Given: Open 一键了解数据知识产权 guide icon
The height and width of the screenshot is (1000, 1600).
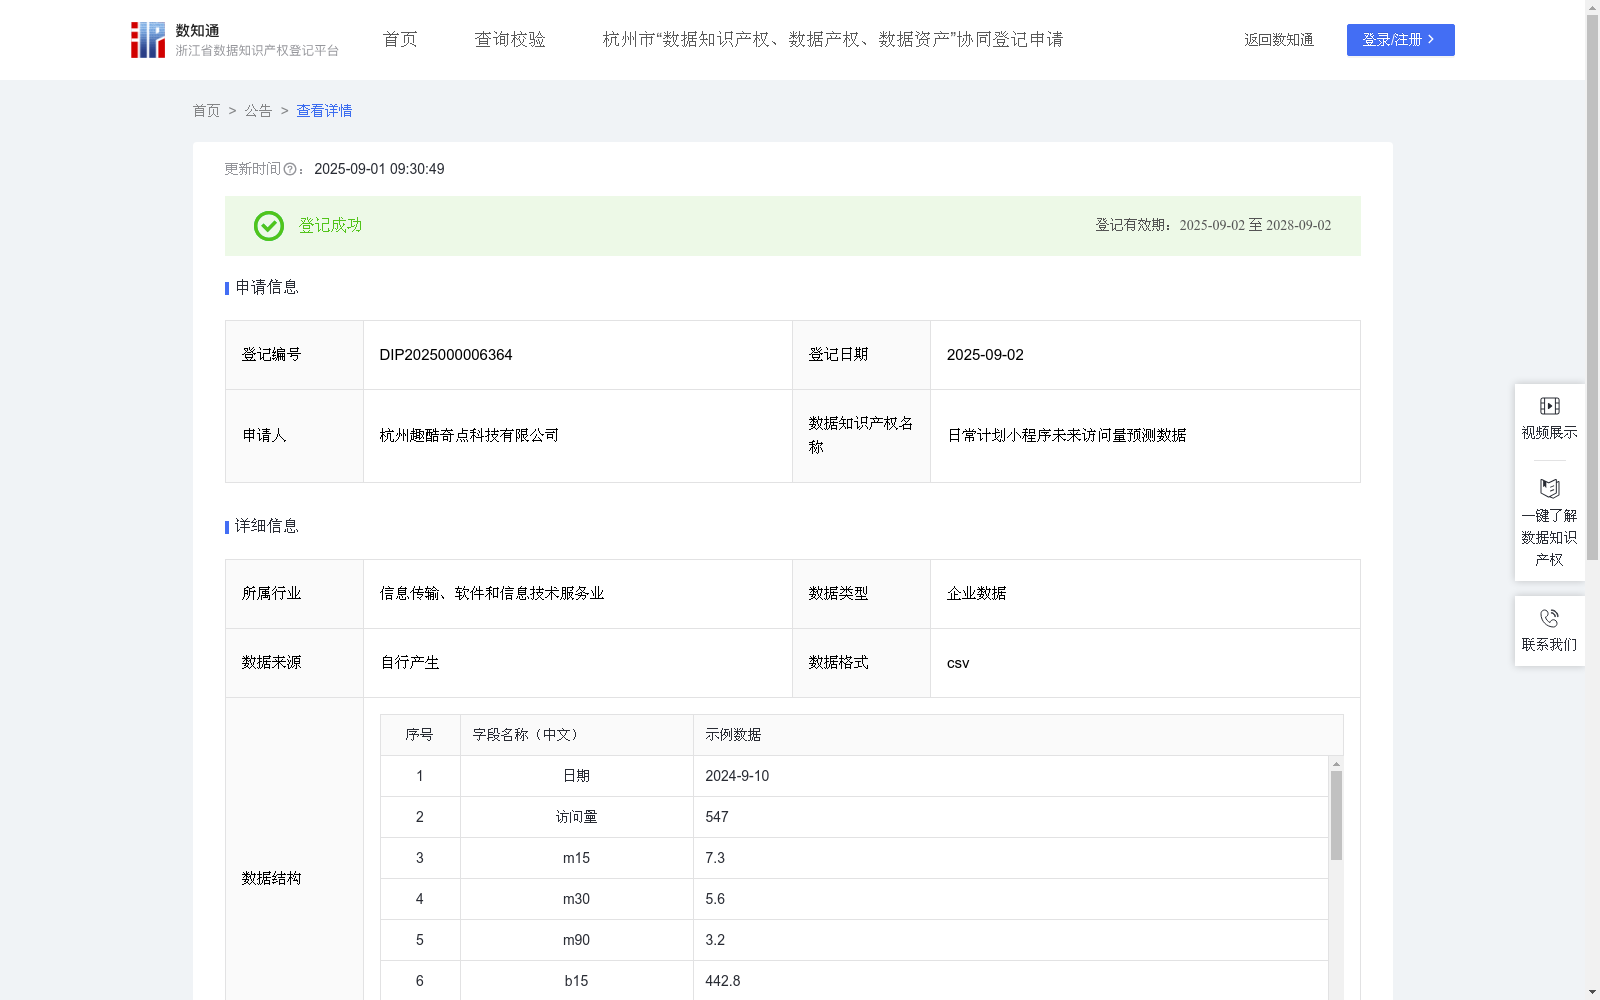Looking at the screenshot, I should click(x=1549, y=489).
